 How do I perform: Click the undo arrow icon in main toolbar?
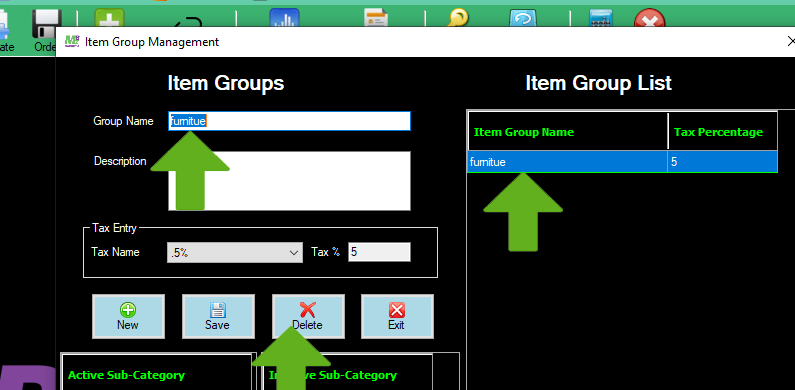pos(189,22)
